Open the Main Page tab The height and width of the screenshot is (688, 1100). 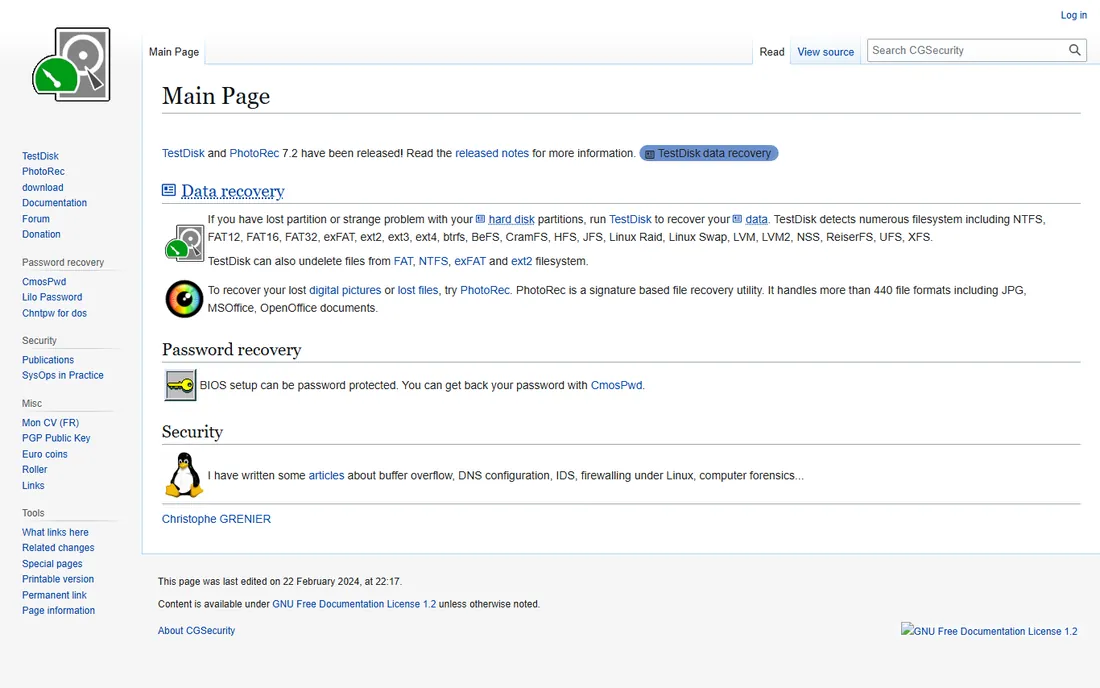(x=174, y=52)
